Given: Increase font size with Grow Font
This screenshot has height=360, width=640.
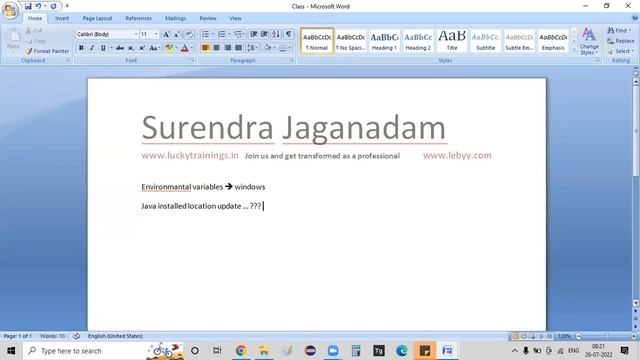Looking at the screenshot, I should [x=166, y=34].
